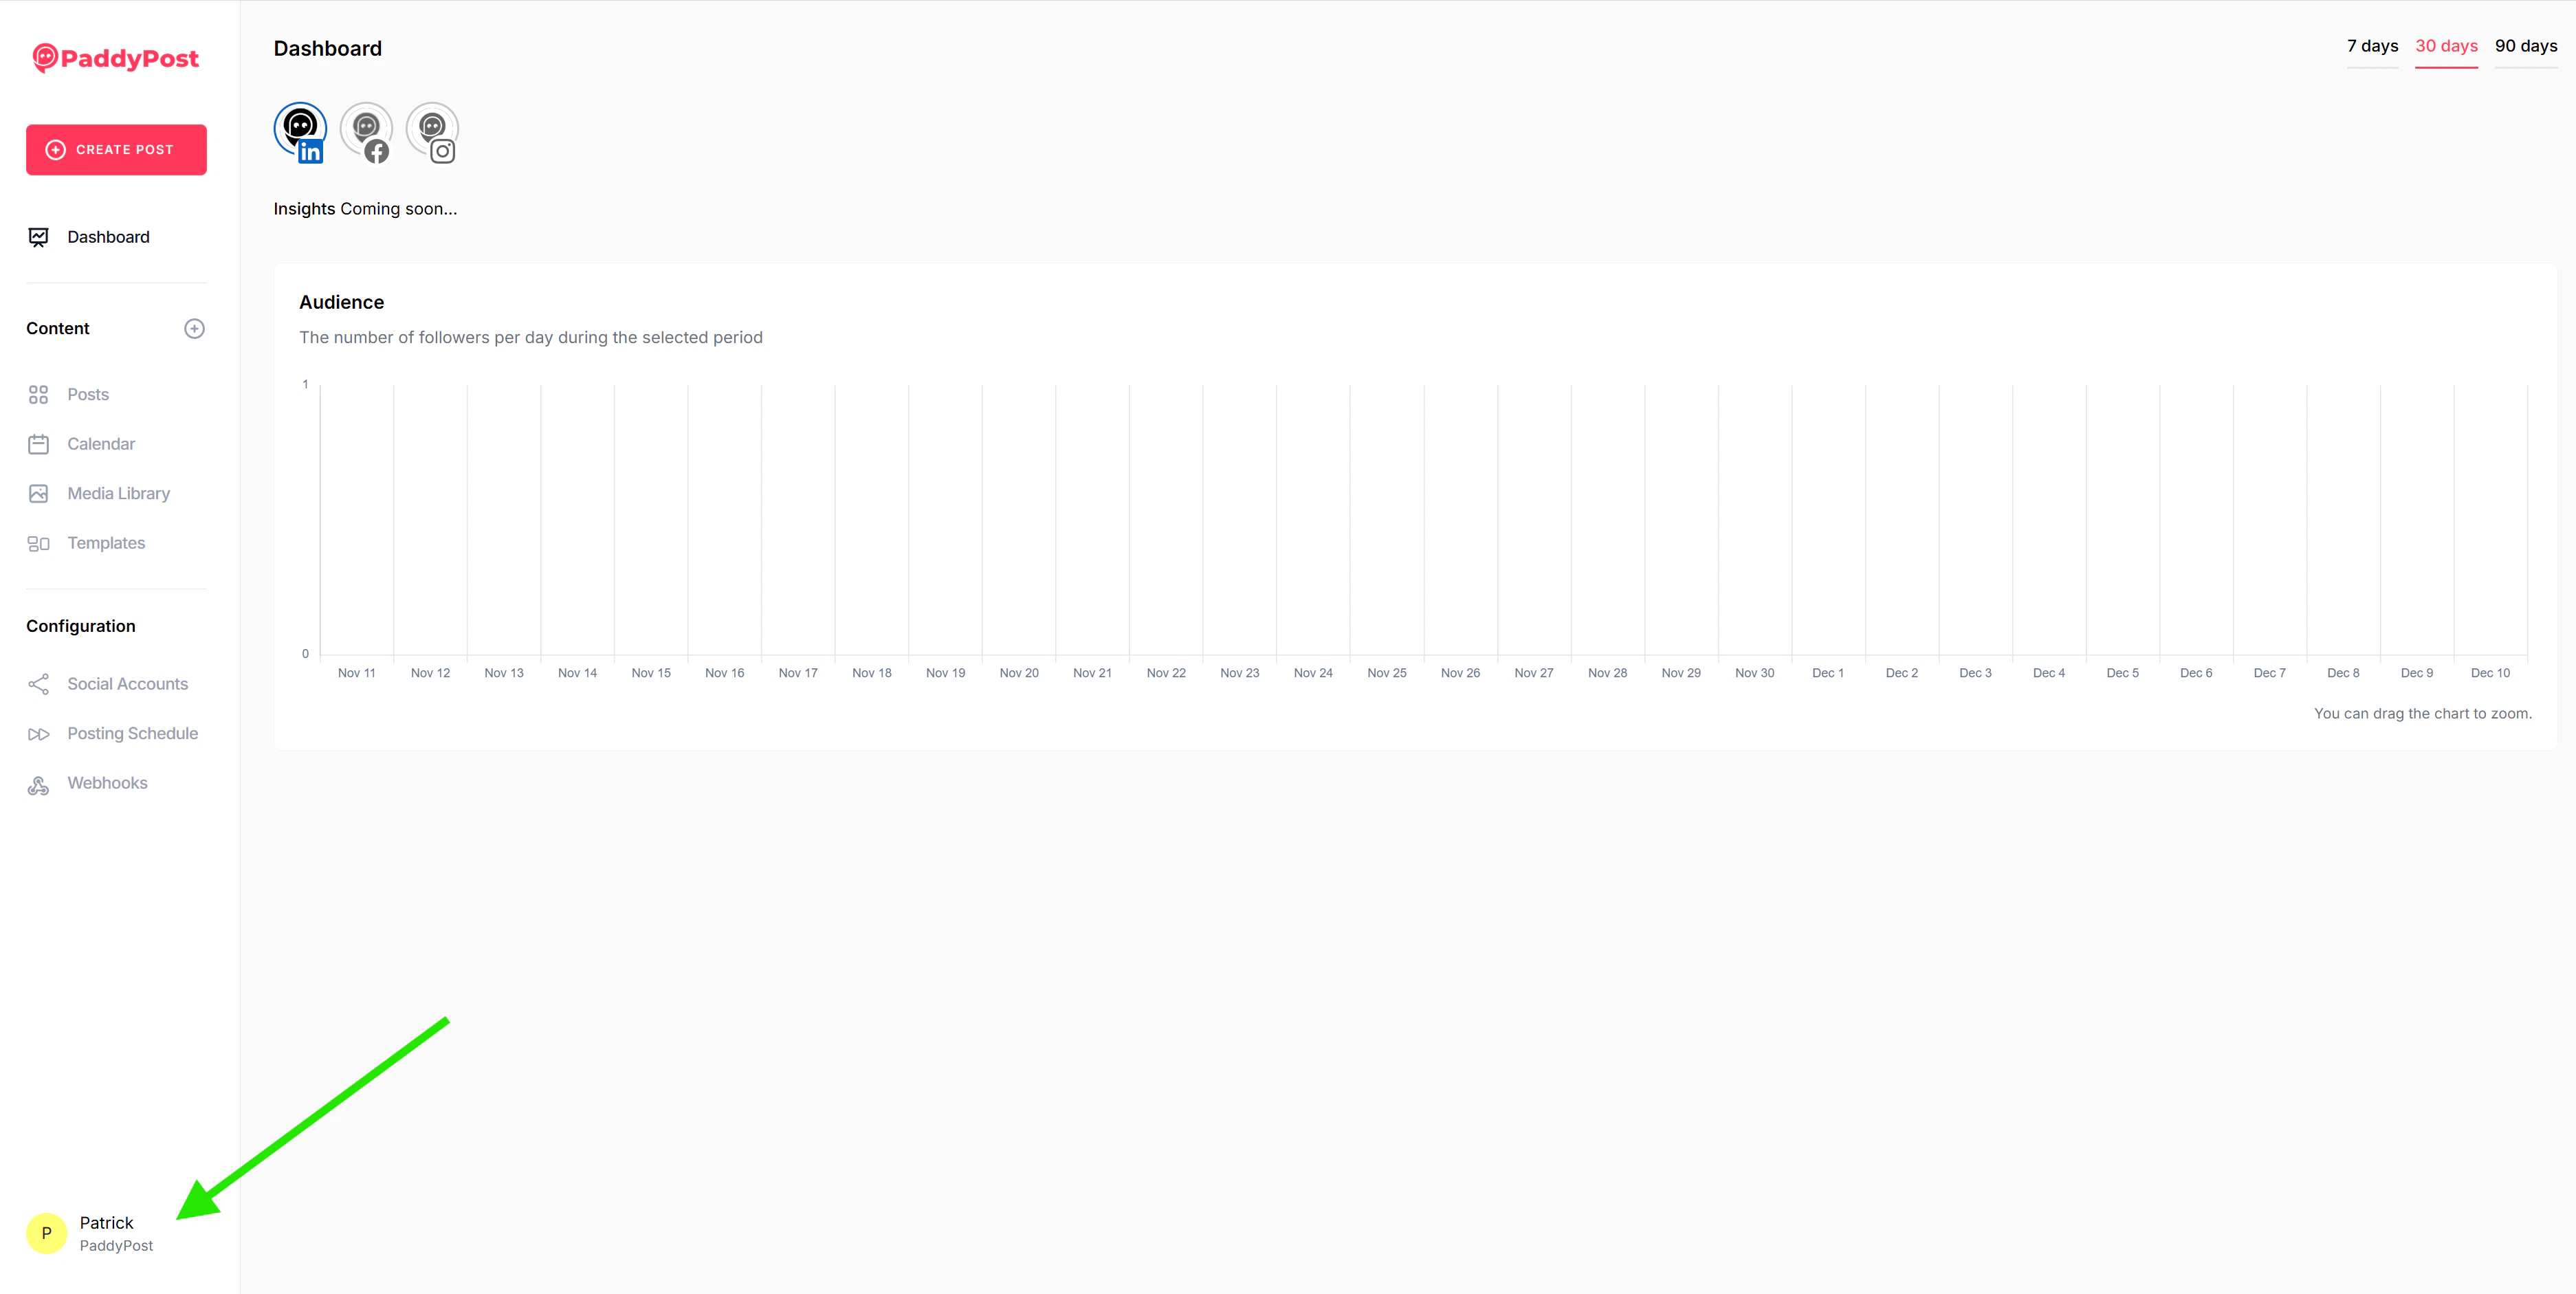Toggle the Facebook account avatar
This screenshot has width=2576, height=1294.
[366, 130]
